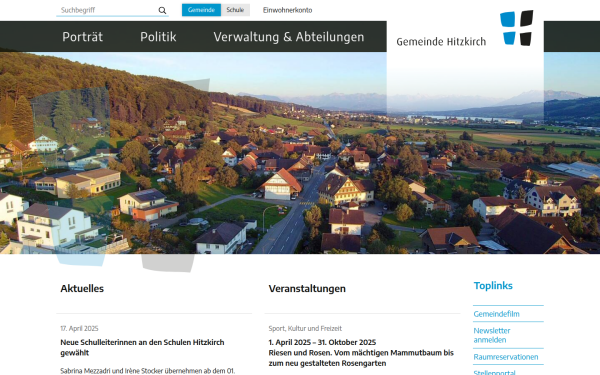Switch to the Gemeinde toggle

click(201, 10)
